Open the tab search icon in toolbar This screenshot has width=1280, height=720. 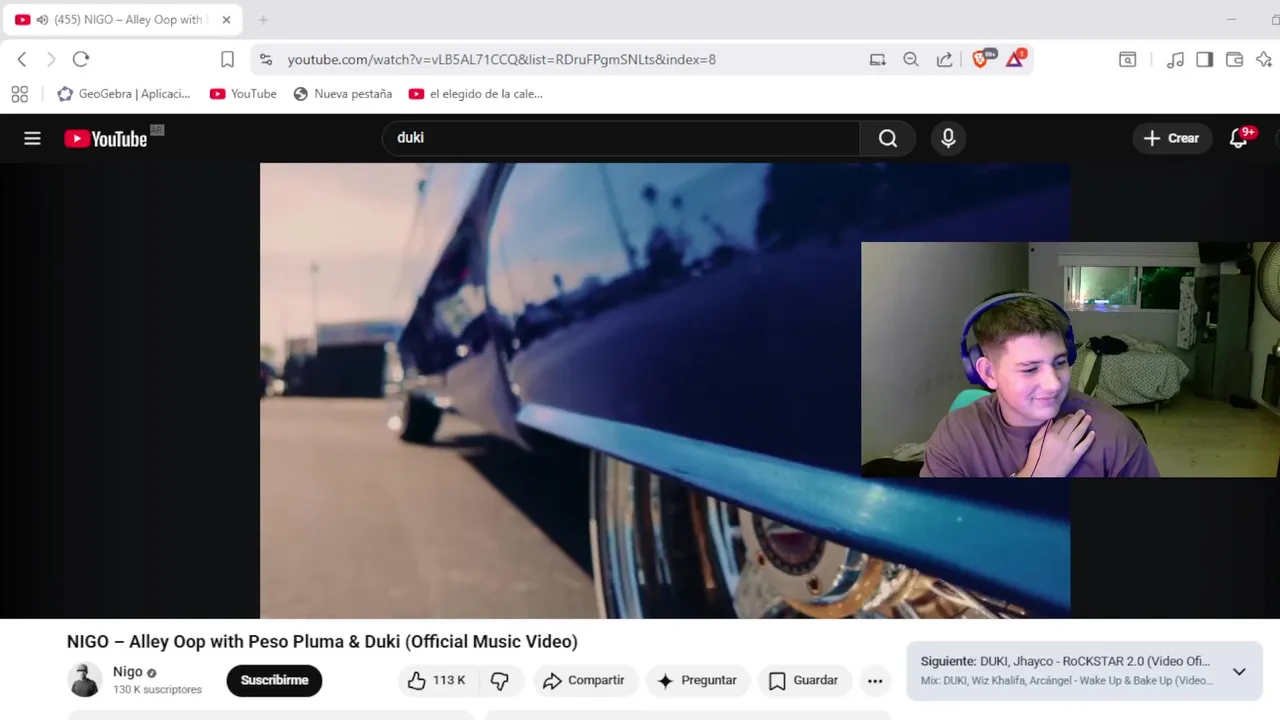click(1127, 59)
